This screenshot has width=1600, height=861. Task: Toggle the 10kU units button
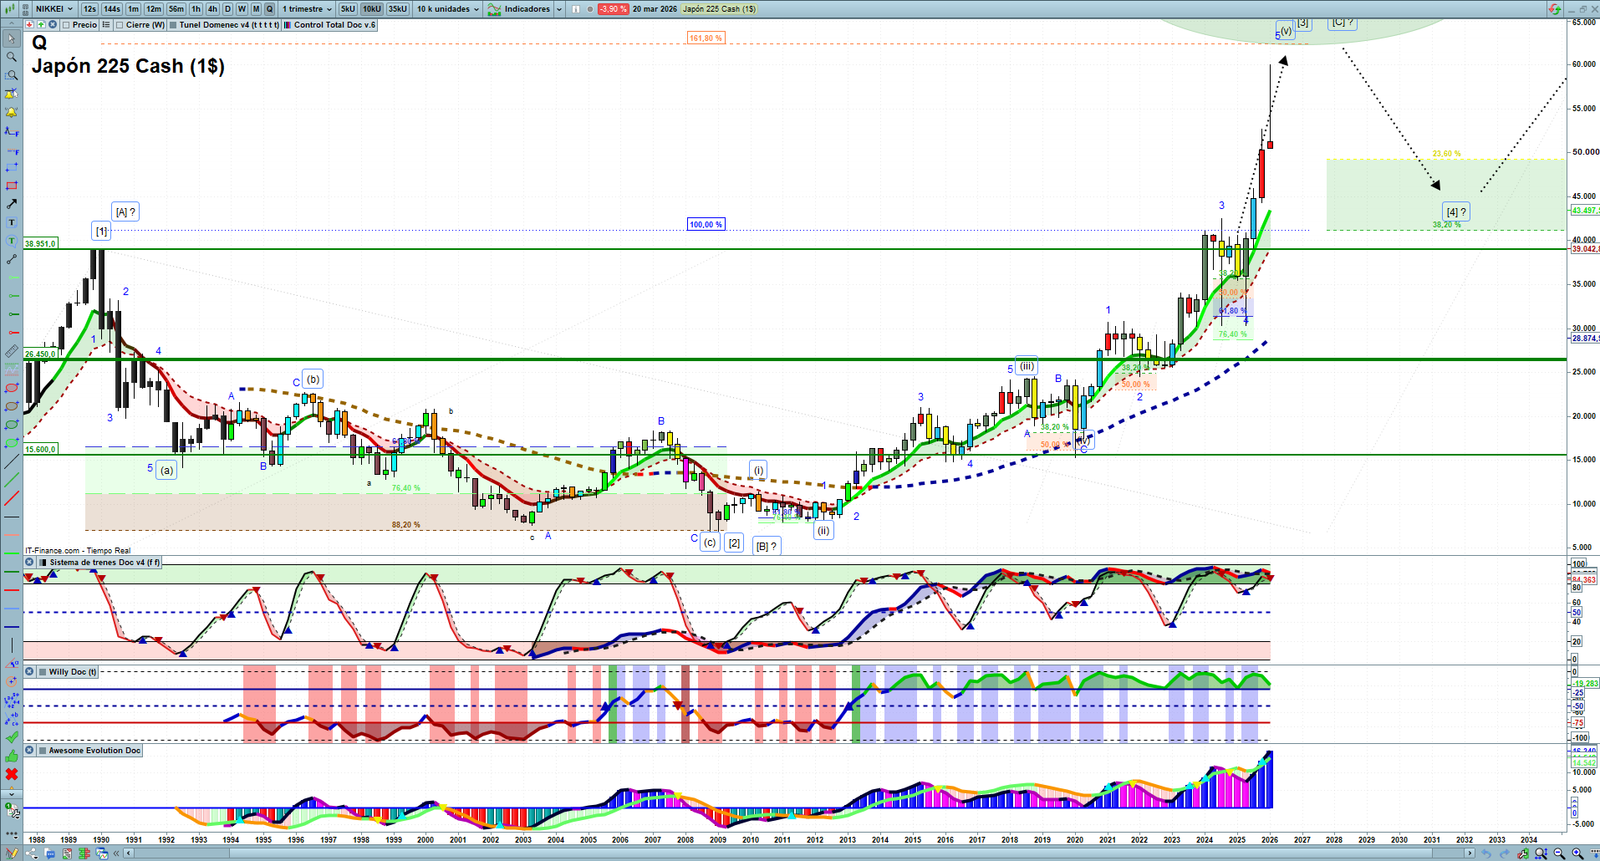click(372, 9)
